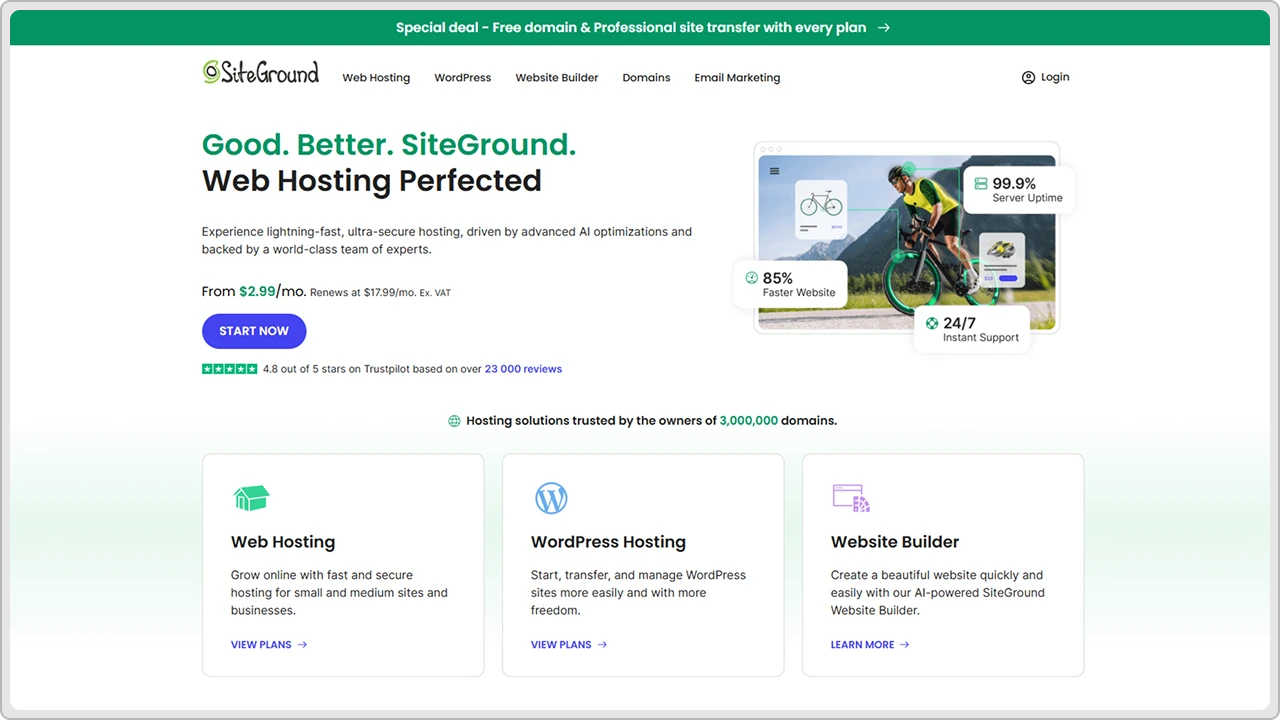Select Email Marketing in the top navigation
This screenshot has height=720, width=1280.
pyautogui.click(x=737, y=78)
